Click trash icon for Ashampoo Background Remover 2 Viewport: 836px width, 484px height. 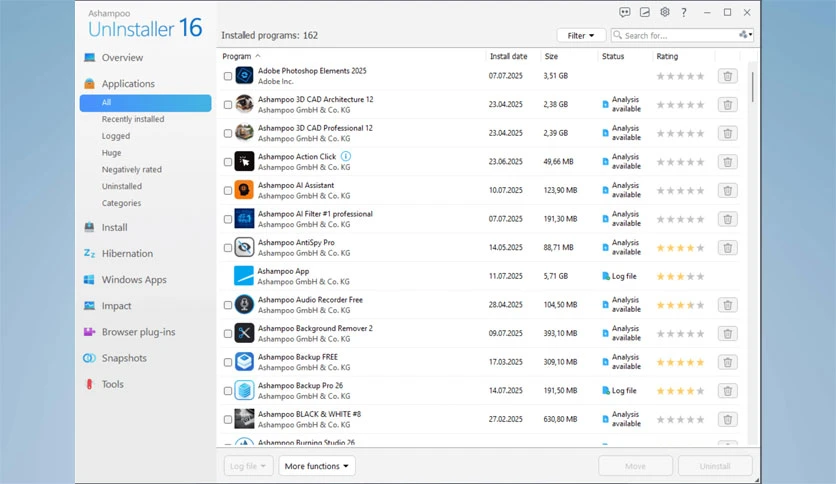[x=727, y=334]
